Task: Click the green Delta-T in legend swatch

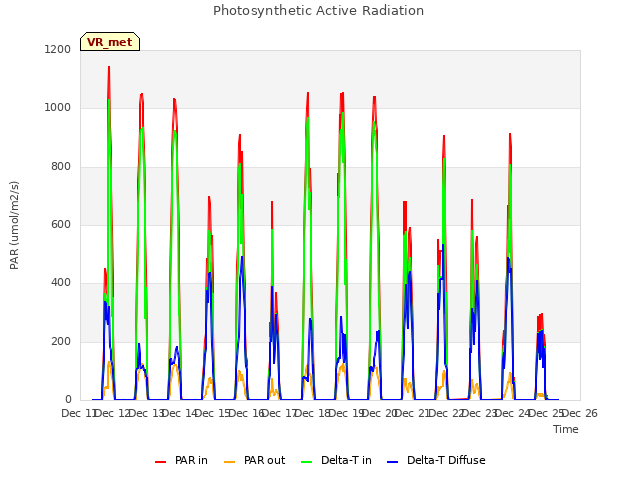Action: pos(307,462)
